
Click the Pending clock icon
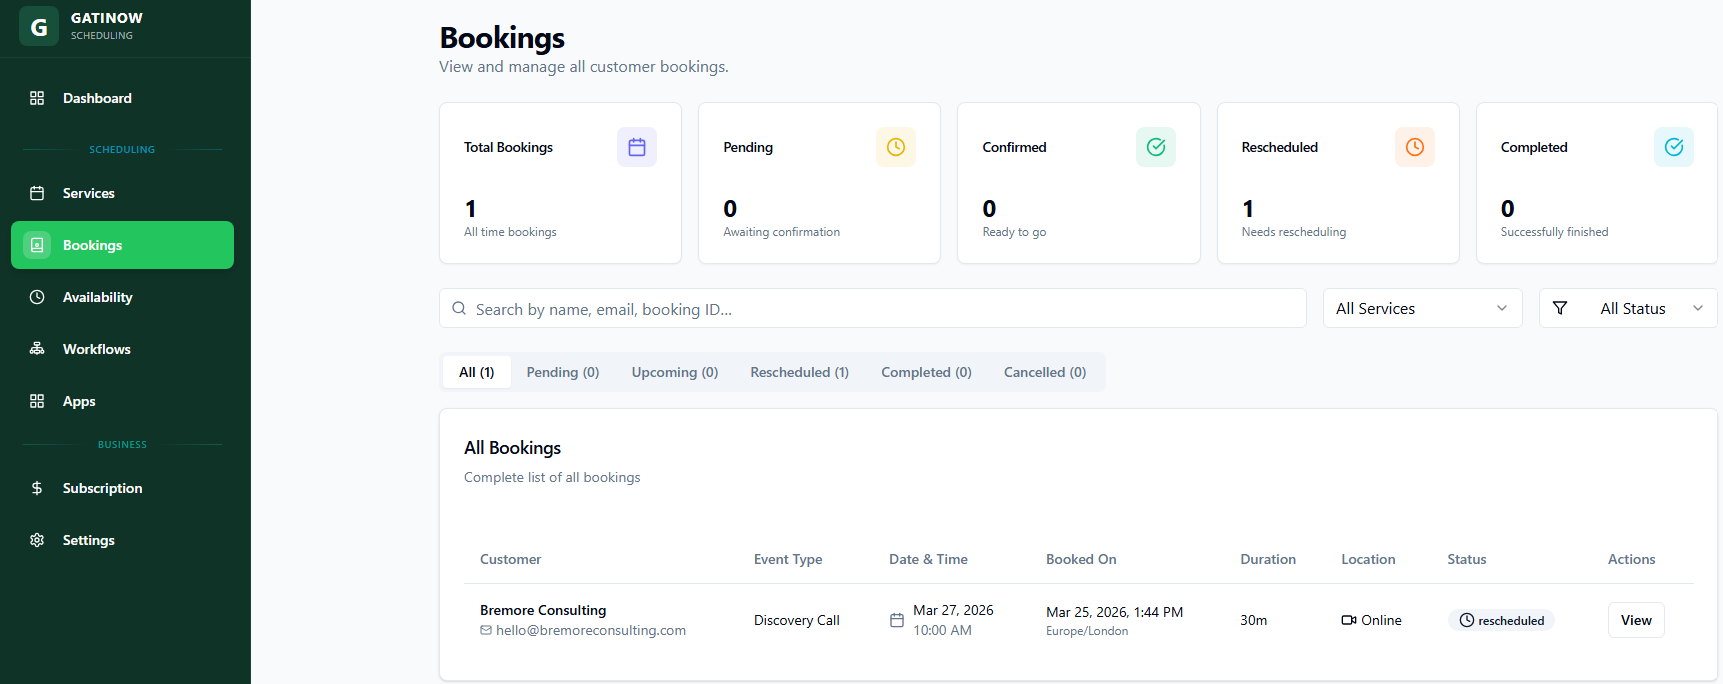[x=896, y=147]
